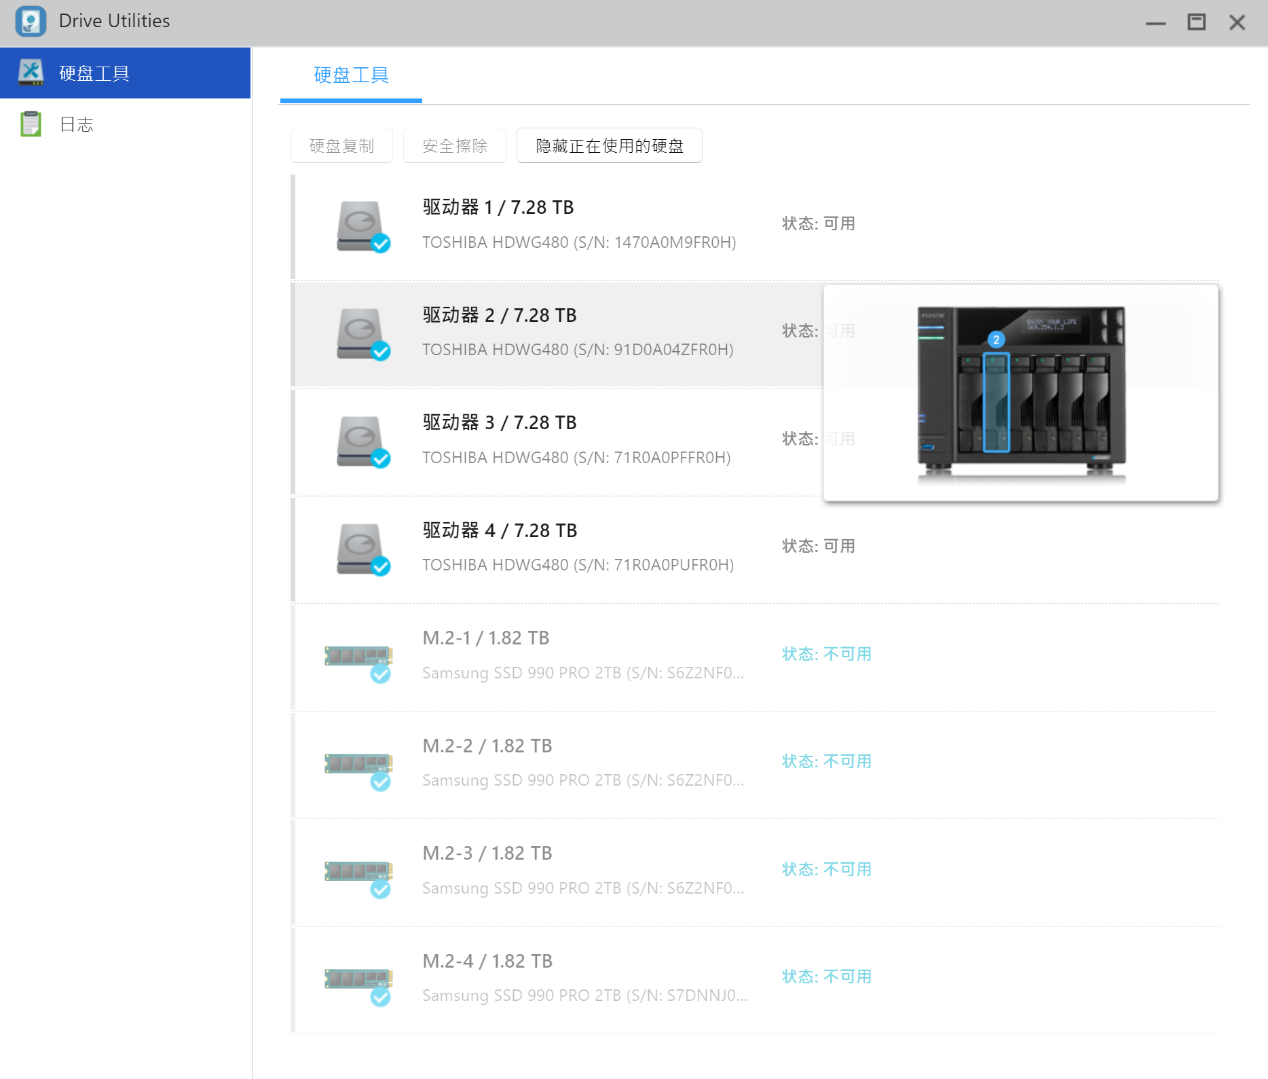Image resolution: width=1268 pixels, height=1079 pixels.
Task: Toggle 隐藏正在使用的硬盘 button
Action: point(609,146)
